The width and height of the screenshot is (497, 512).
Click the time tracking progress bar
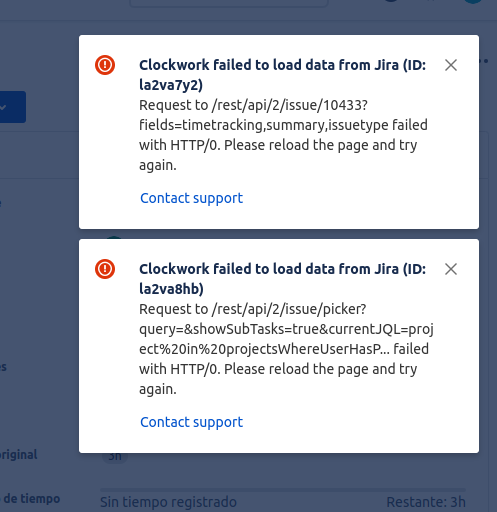click(x=283, y=490)
